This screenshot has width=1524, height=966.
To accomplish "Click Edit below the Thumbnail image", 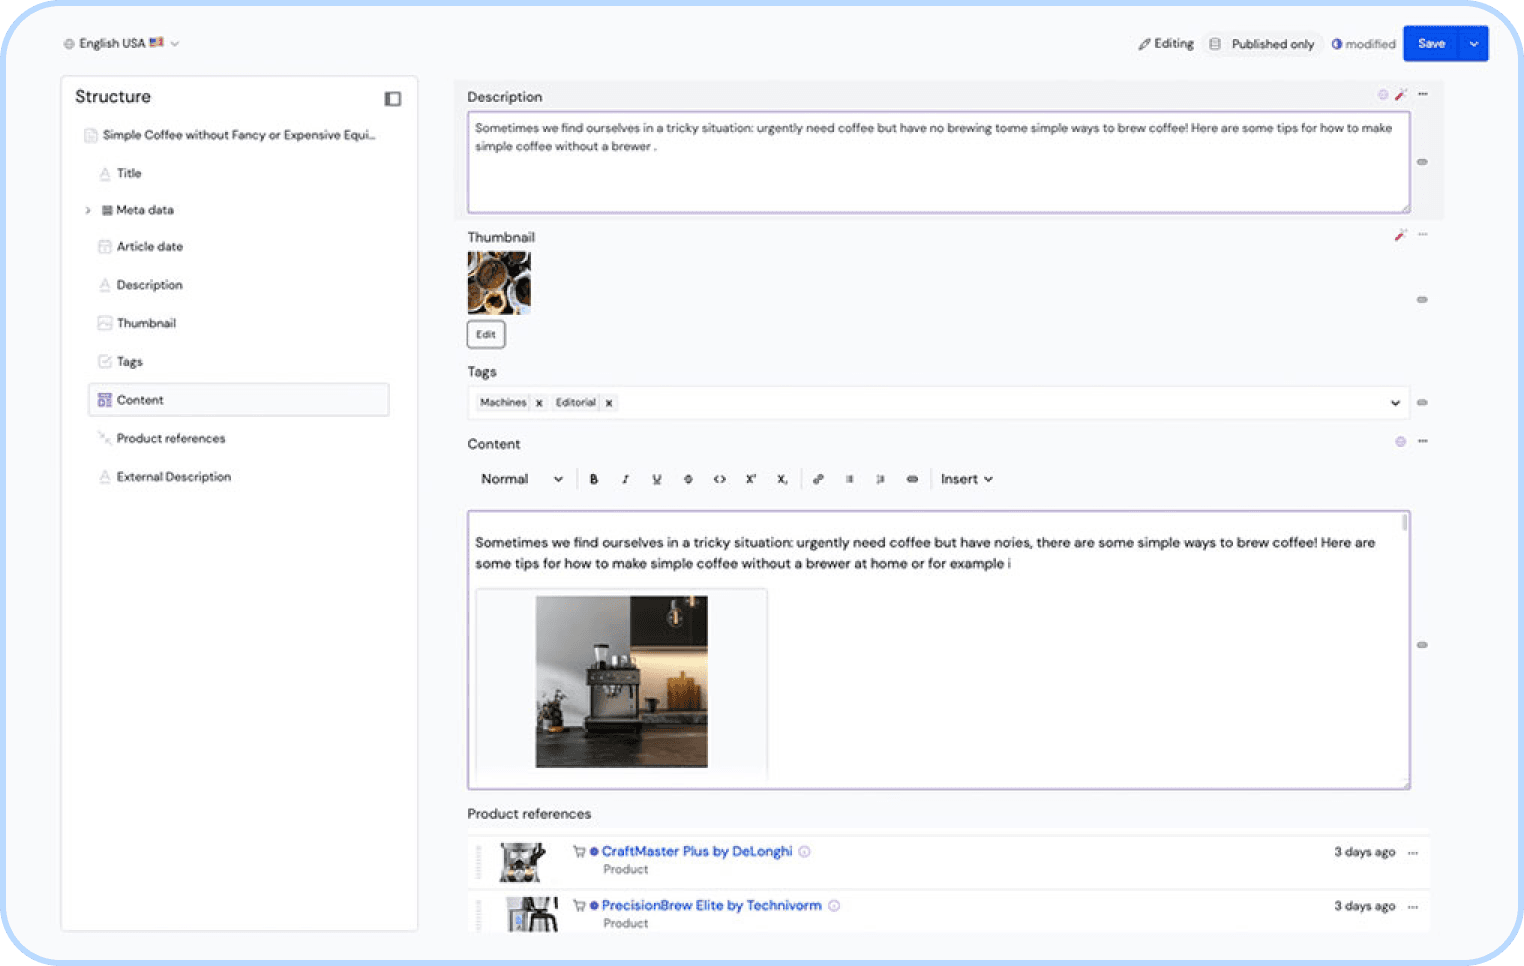I will click(485, 334).
